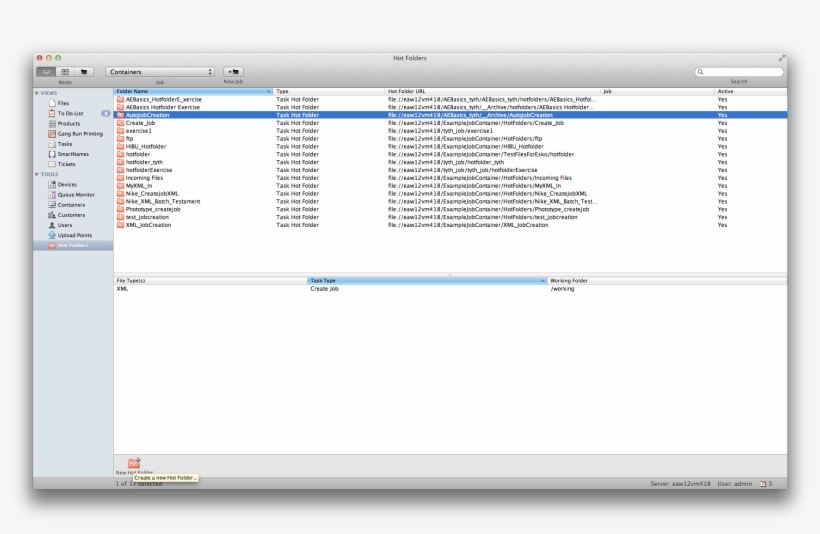Collapse the TOOLS sidebar section
820x534 pixels.
point(37,174)
